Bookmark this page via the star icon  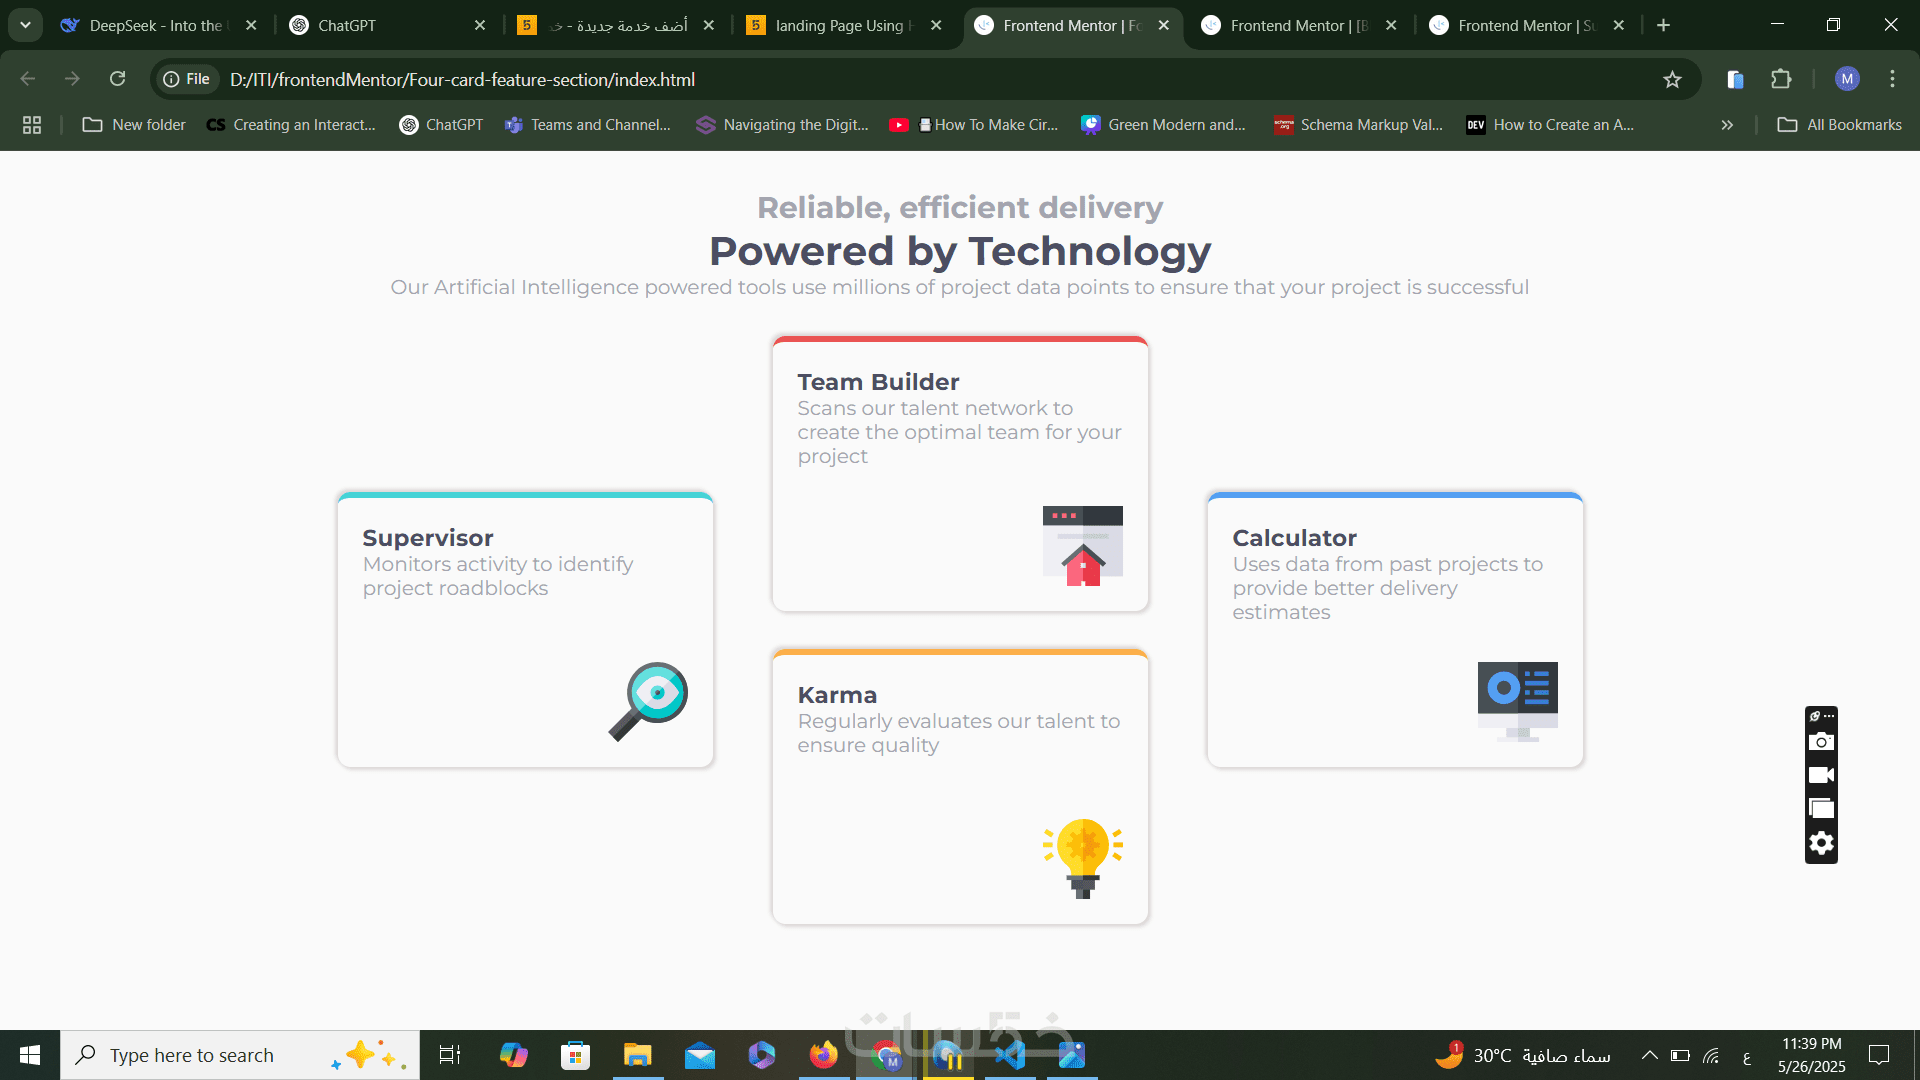pyautogui.click(x=1673, y=79)
